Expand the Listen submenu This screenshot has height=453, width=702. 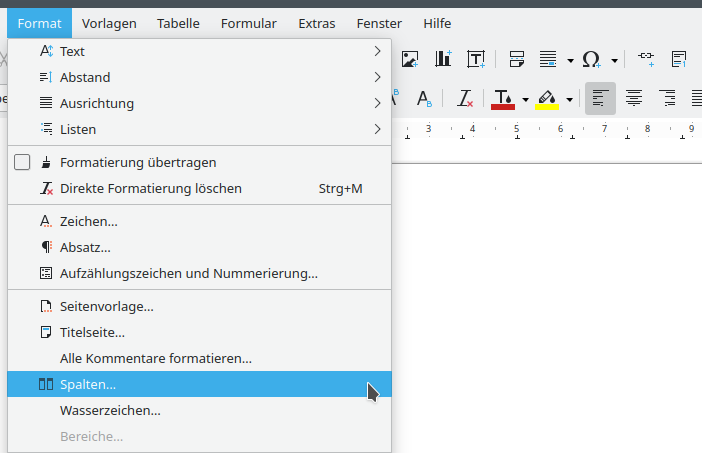[x=200, y=129]
